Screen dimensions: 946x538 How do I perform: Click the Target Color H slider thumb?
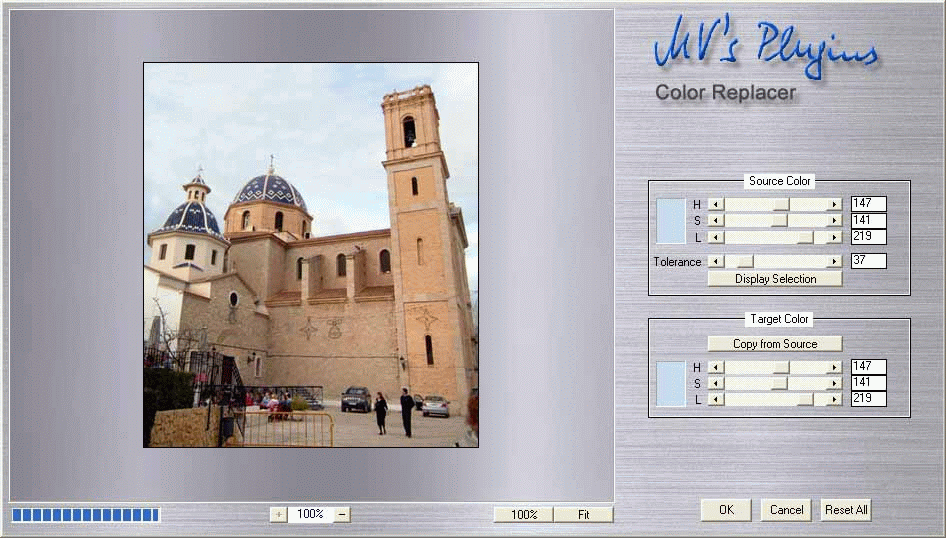click(x=781, y=367)
